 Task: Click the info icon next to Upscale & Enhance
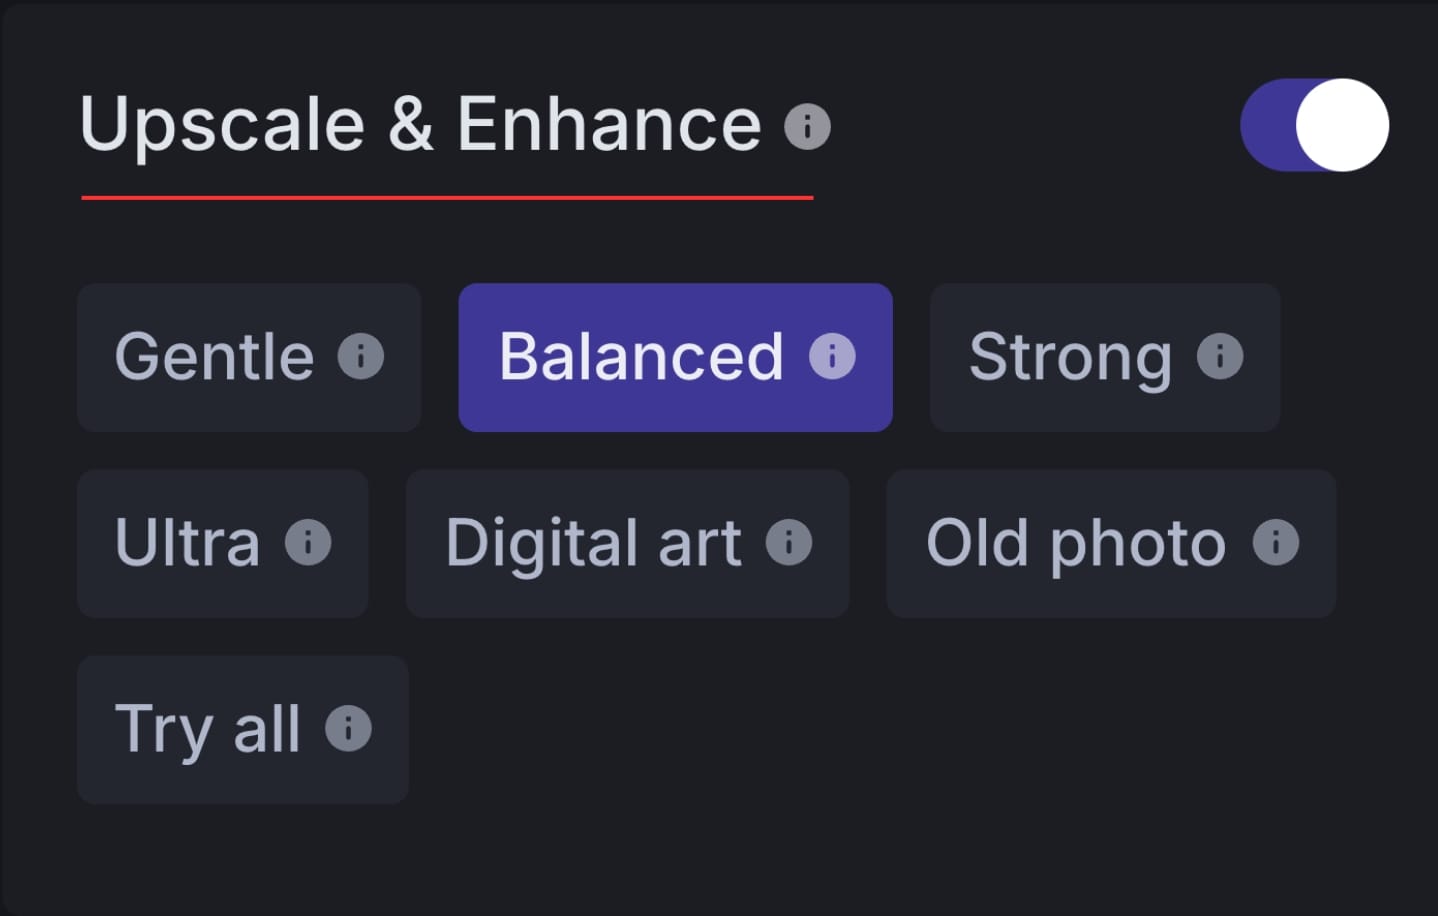[x=807, y=125]
